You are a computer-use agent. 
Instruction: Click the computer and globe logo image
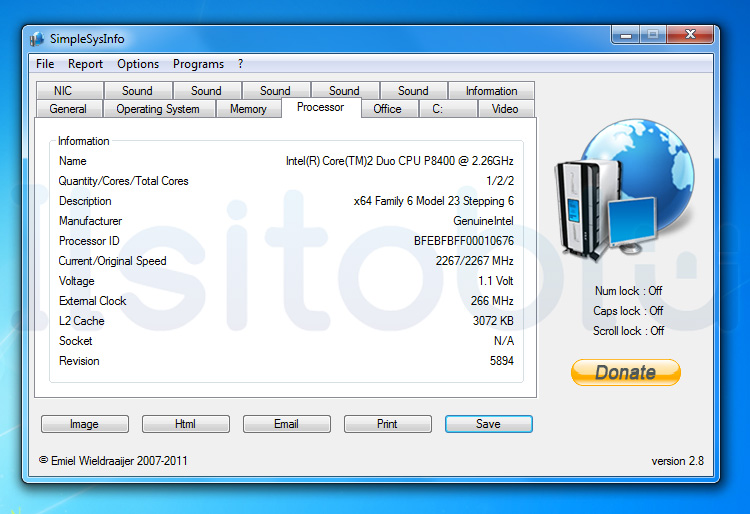click(x=624, y=190)
